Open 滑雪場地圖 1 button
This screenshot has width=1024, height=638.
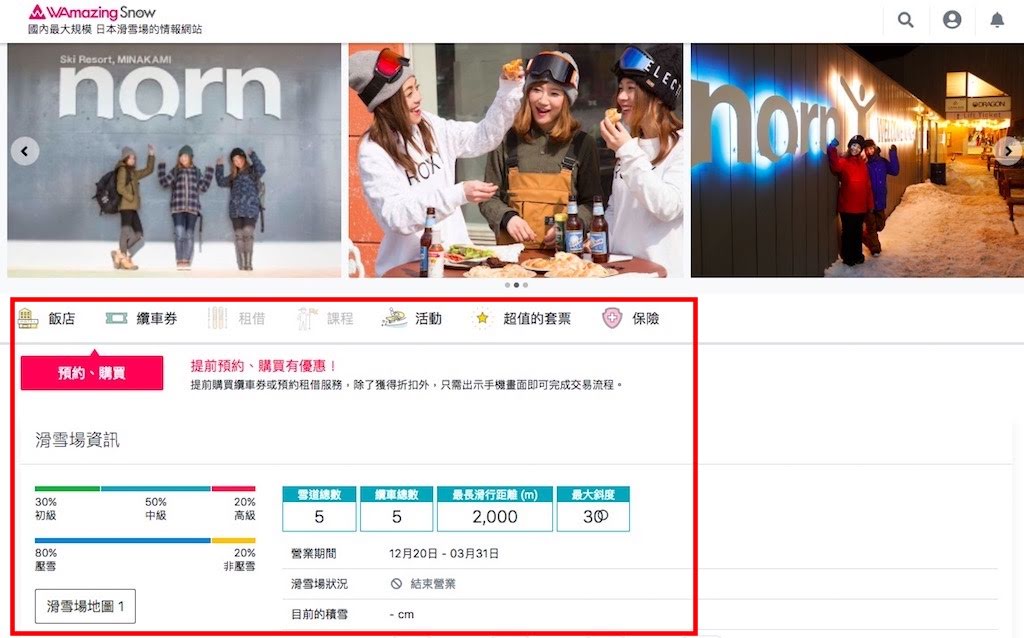coord(85,606)
